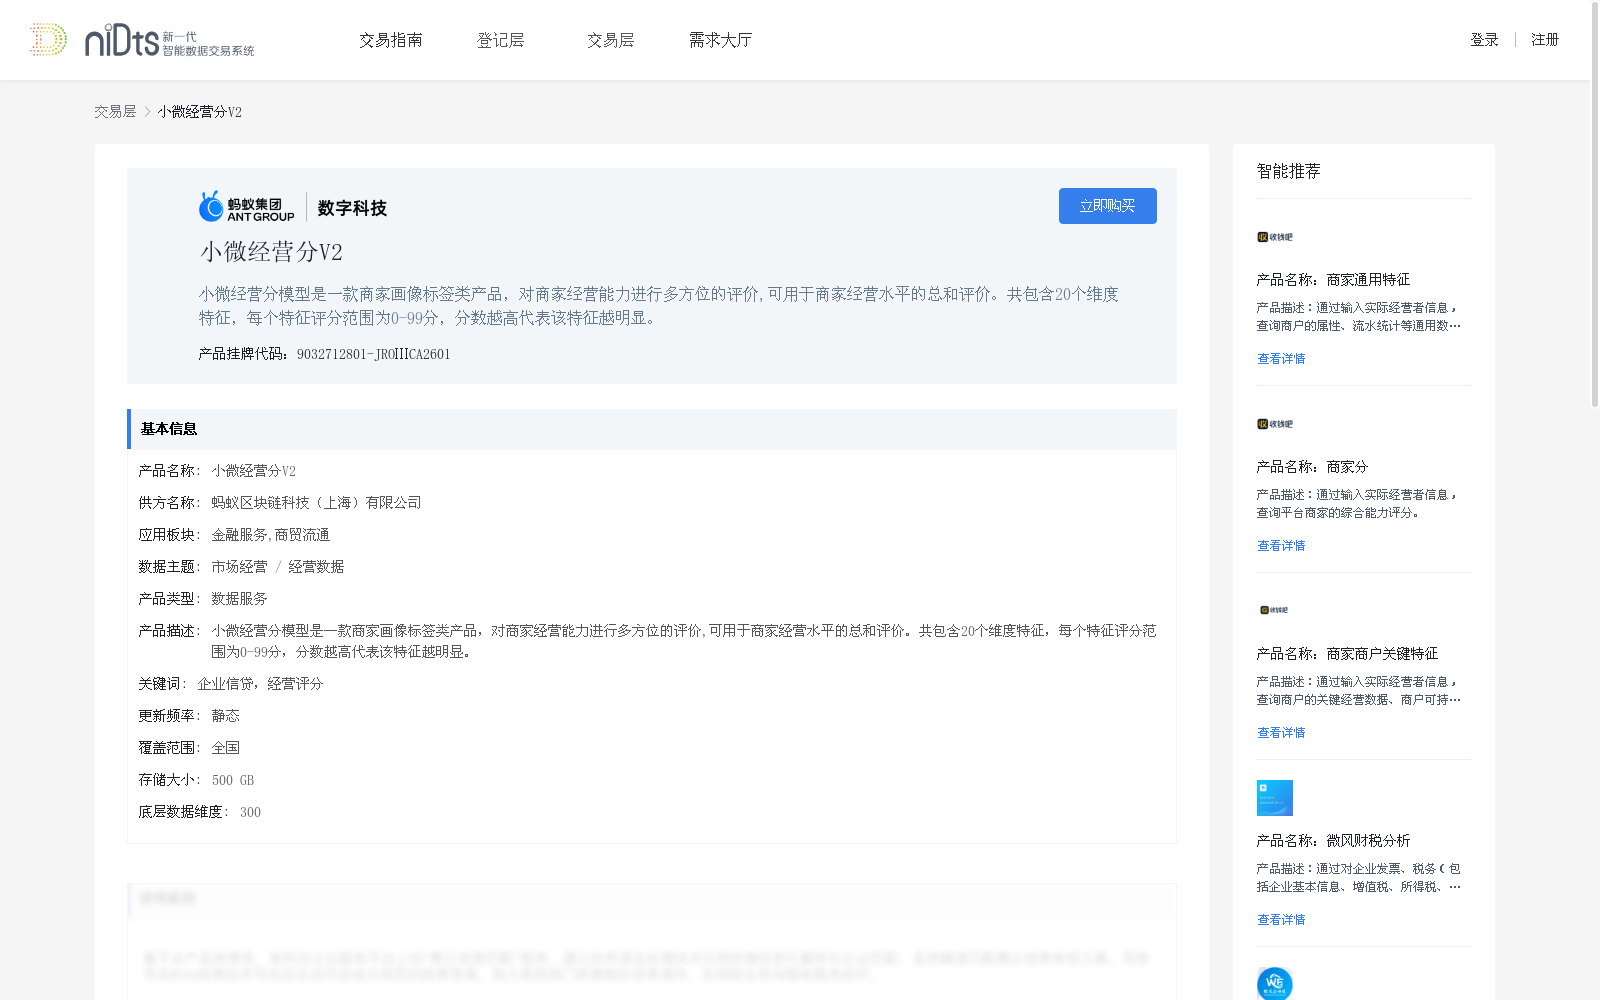
Task: Click the listing code 9032712801-JROIIICA2601
Action: pos(373,354)
